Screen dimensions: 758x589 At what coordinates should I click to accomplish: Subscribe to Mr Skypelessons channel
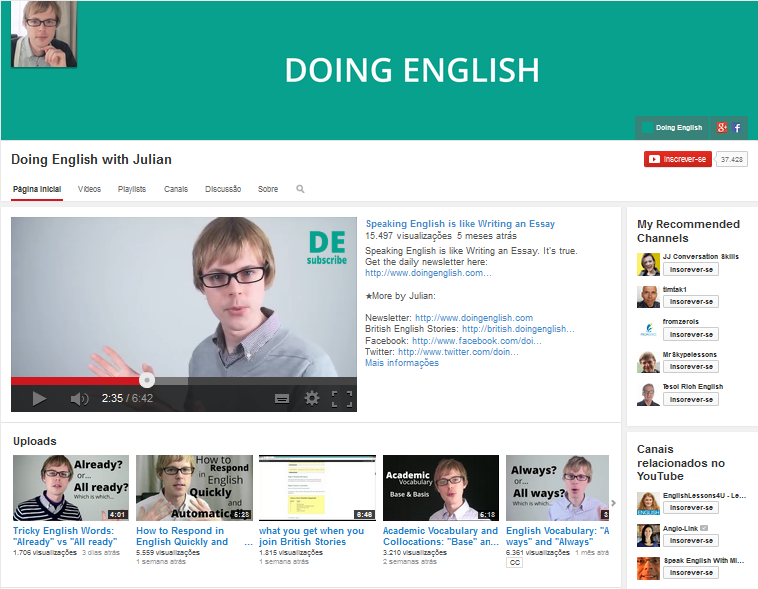pyautogui.click(x=691, y=367)
